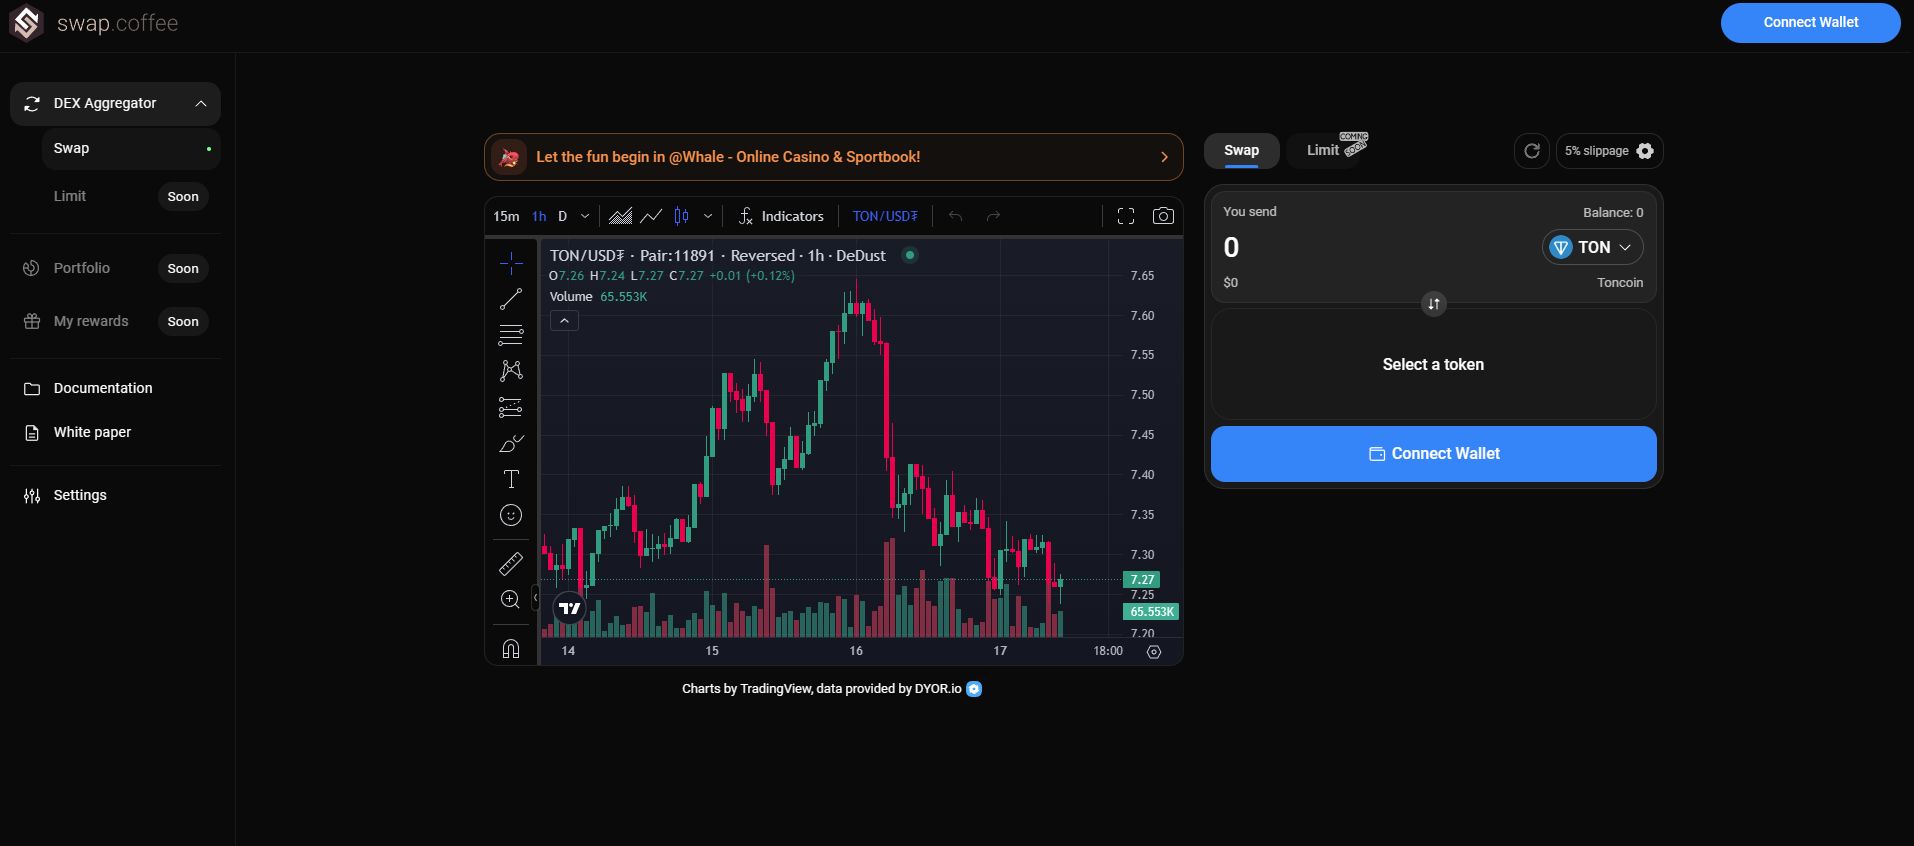Screen dimensions: 1914x846
Task: Collapse the chart legend indicator arrow
Action: pos(564,321)
